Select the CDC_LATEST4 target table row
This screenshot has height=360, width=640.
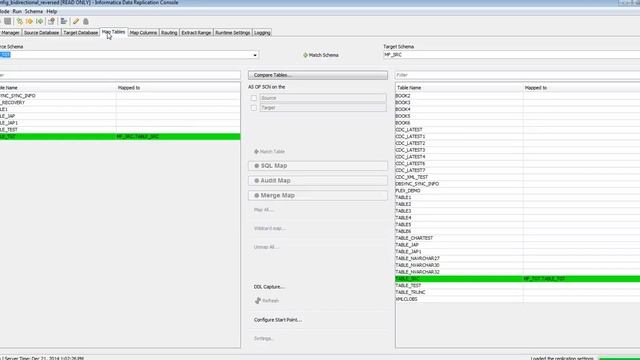(518, 157)
